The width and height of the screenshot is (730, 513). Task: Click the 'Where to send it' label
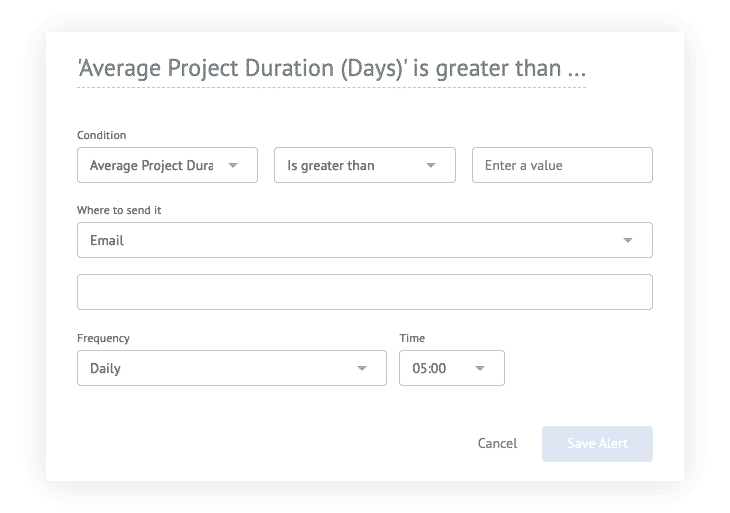click(x=119, y=210)
